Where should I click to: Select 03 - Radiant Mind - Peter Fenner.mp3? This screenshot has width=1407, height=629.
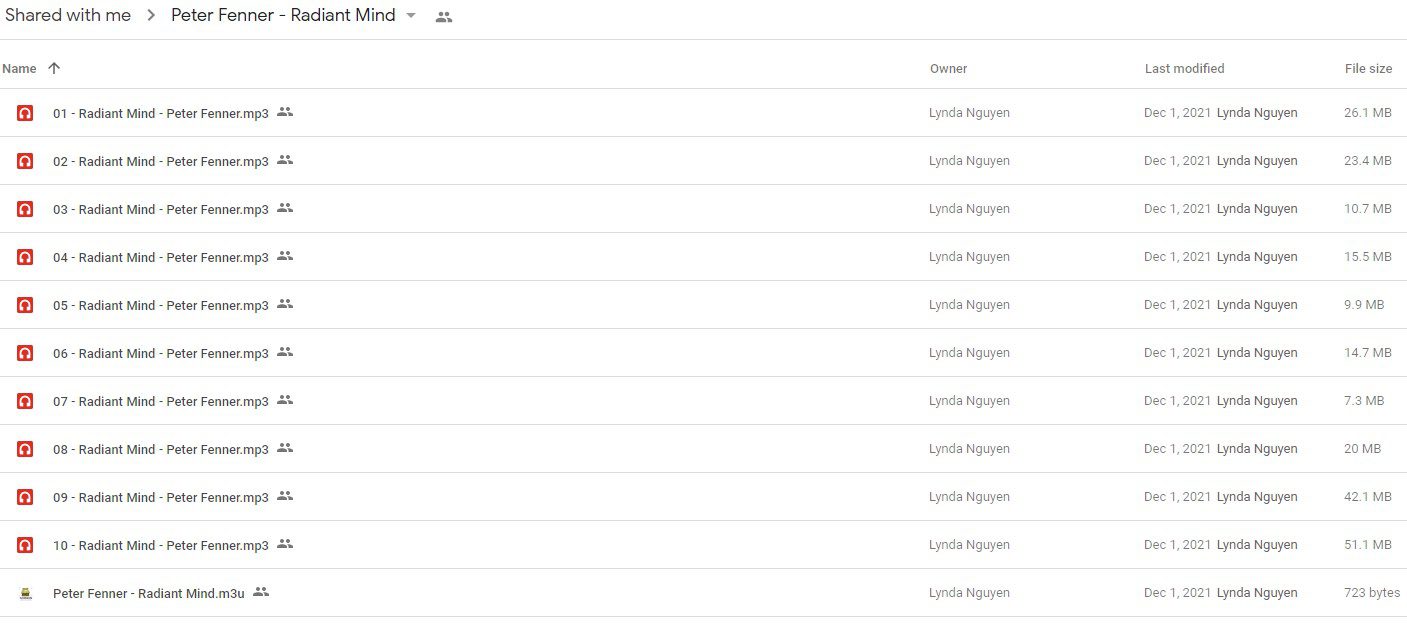(x=161, y=209)
